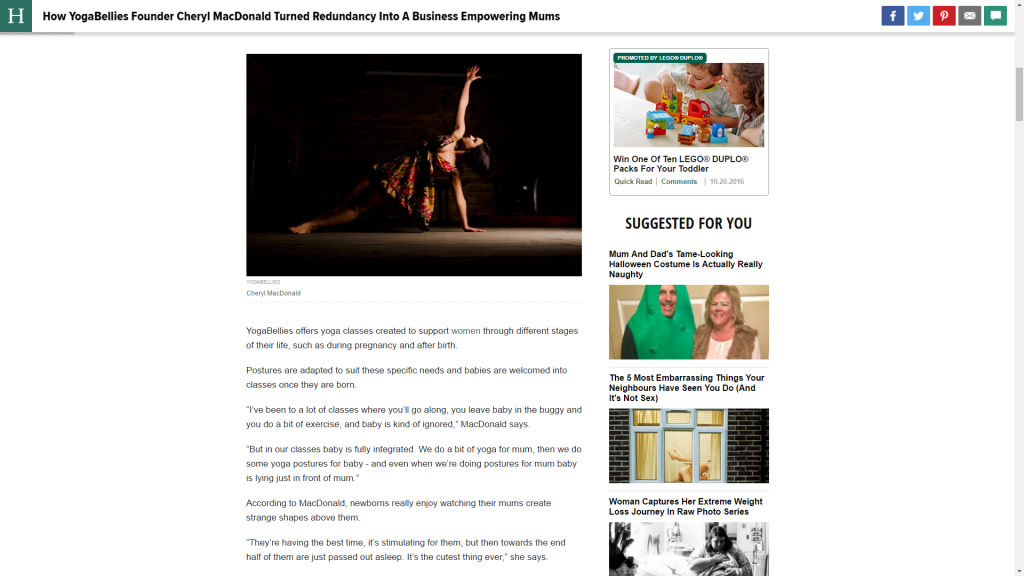View LEGO DUPLO promoted image
The image size is (1024, 576).
(x=688, y=104)
